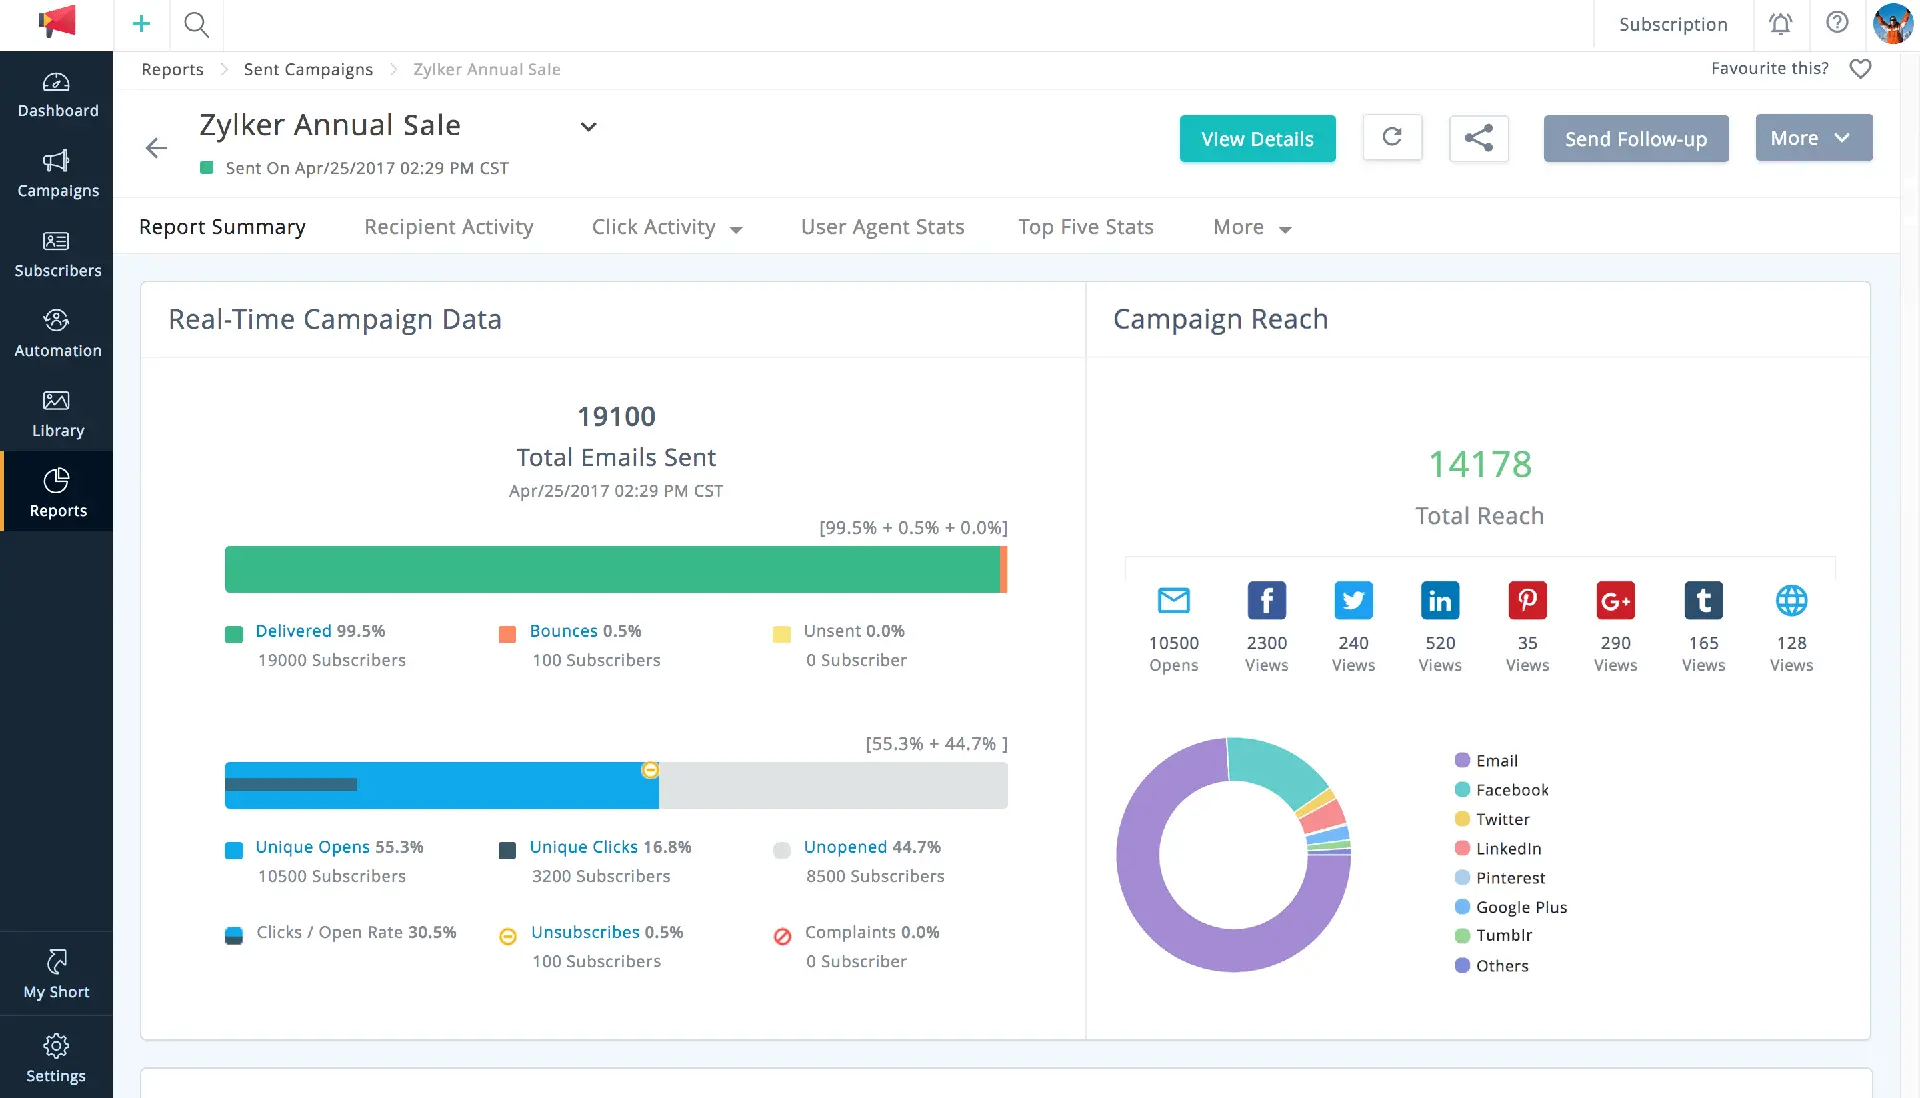Open Campaigns in the sidebar
The image size is (1920, 1098).
(x=57, y=175)
